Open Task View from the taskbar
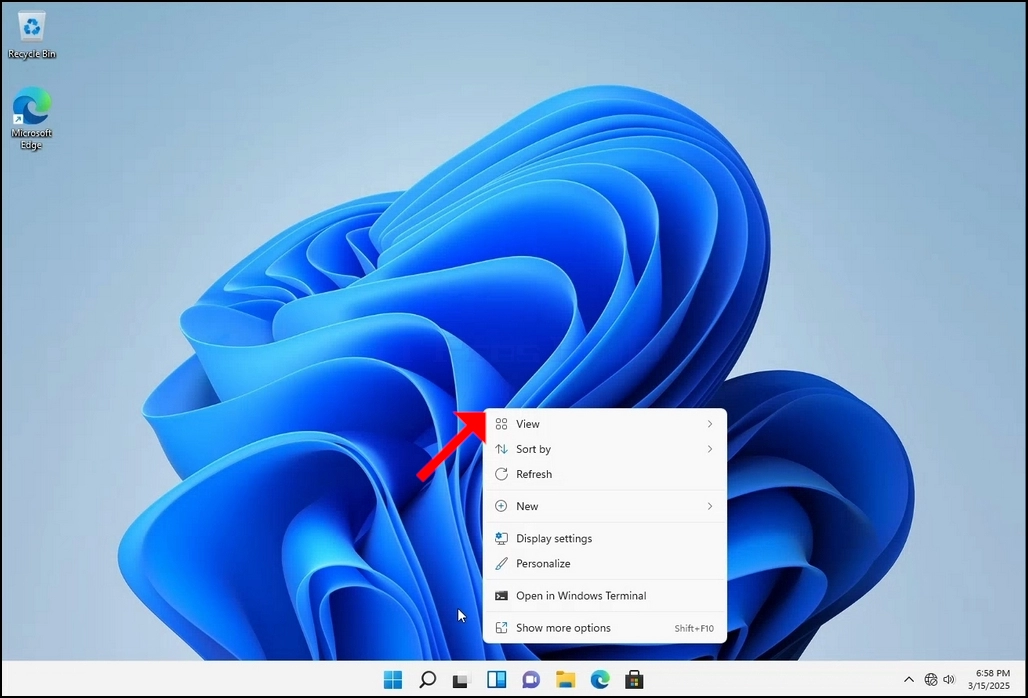Image resolution: width=1028 pixels, height=698 pixels. click(462, 680)
